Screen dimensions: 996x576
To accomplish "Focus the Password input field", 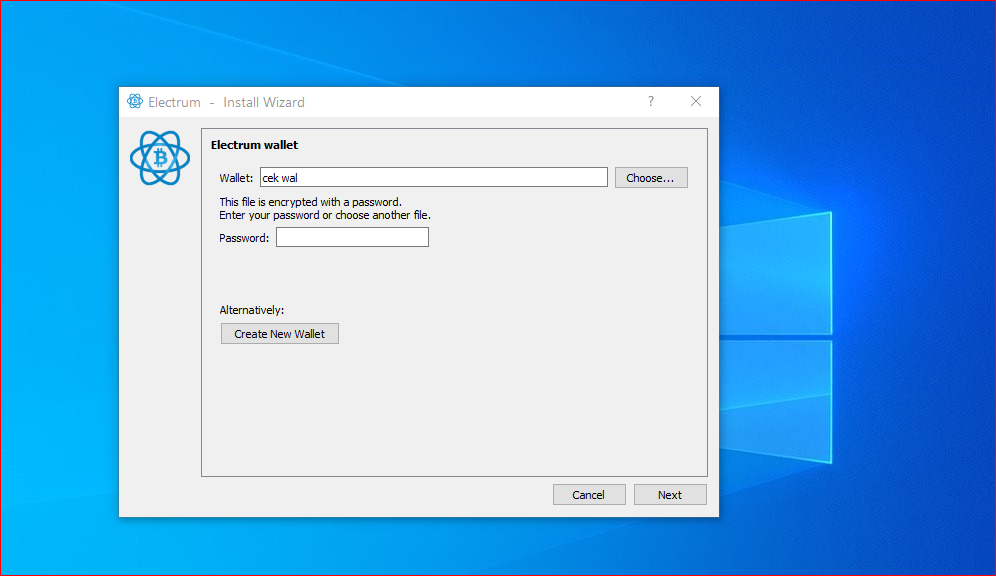I will (353, 238).
